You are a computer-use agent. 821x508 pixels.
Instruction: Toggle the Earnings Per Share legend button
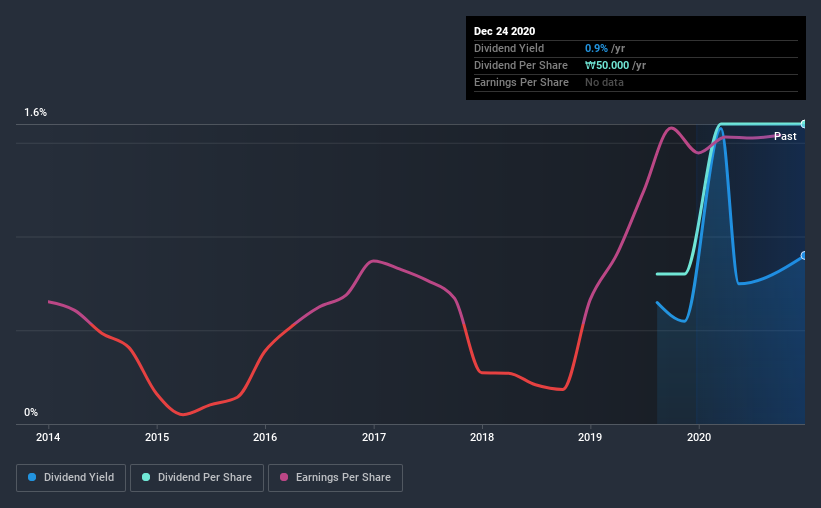pyautogui.click(x=335, y=478)
